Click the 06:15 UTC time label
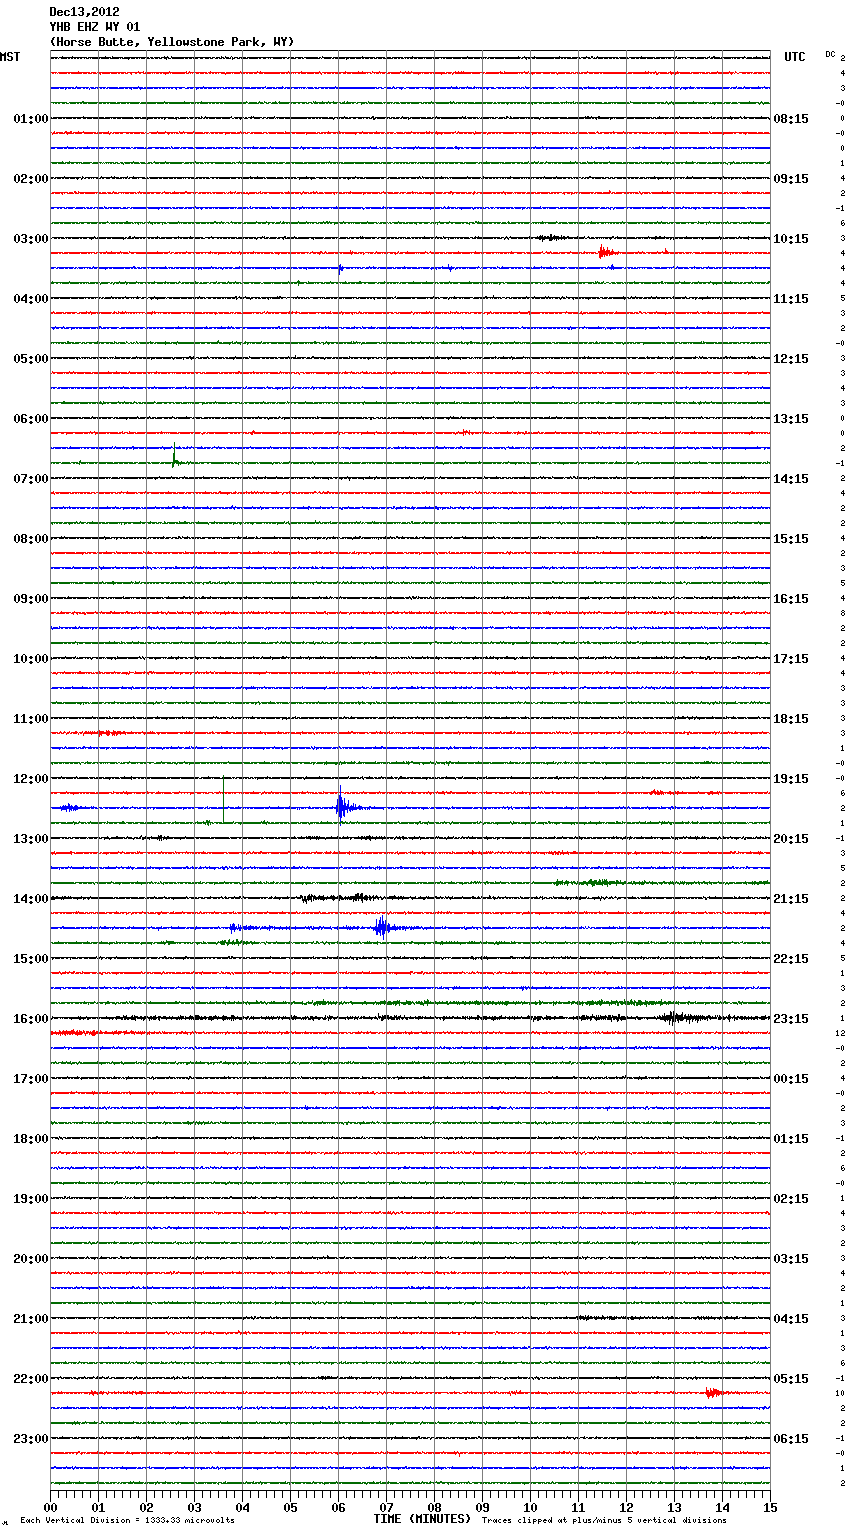The height and width of the screenshot is (1534, 850). pyautogui.click(x=790, y=1439)
